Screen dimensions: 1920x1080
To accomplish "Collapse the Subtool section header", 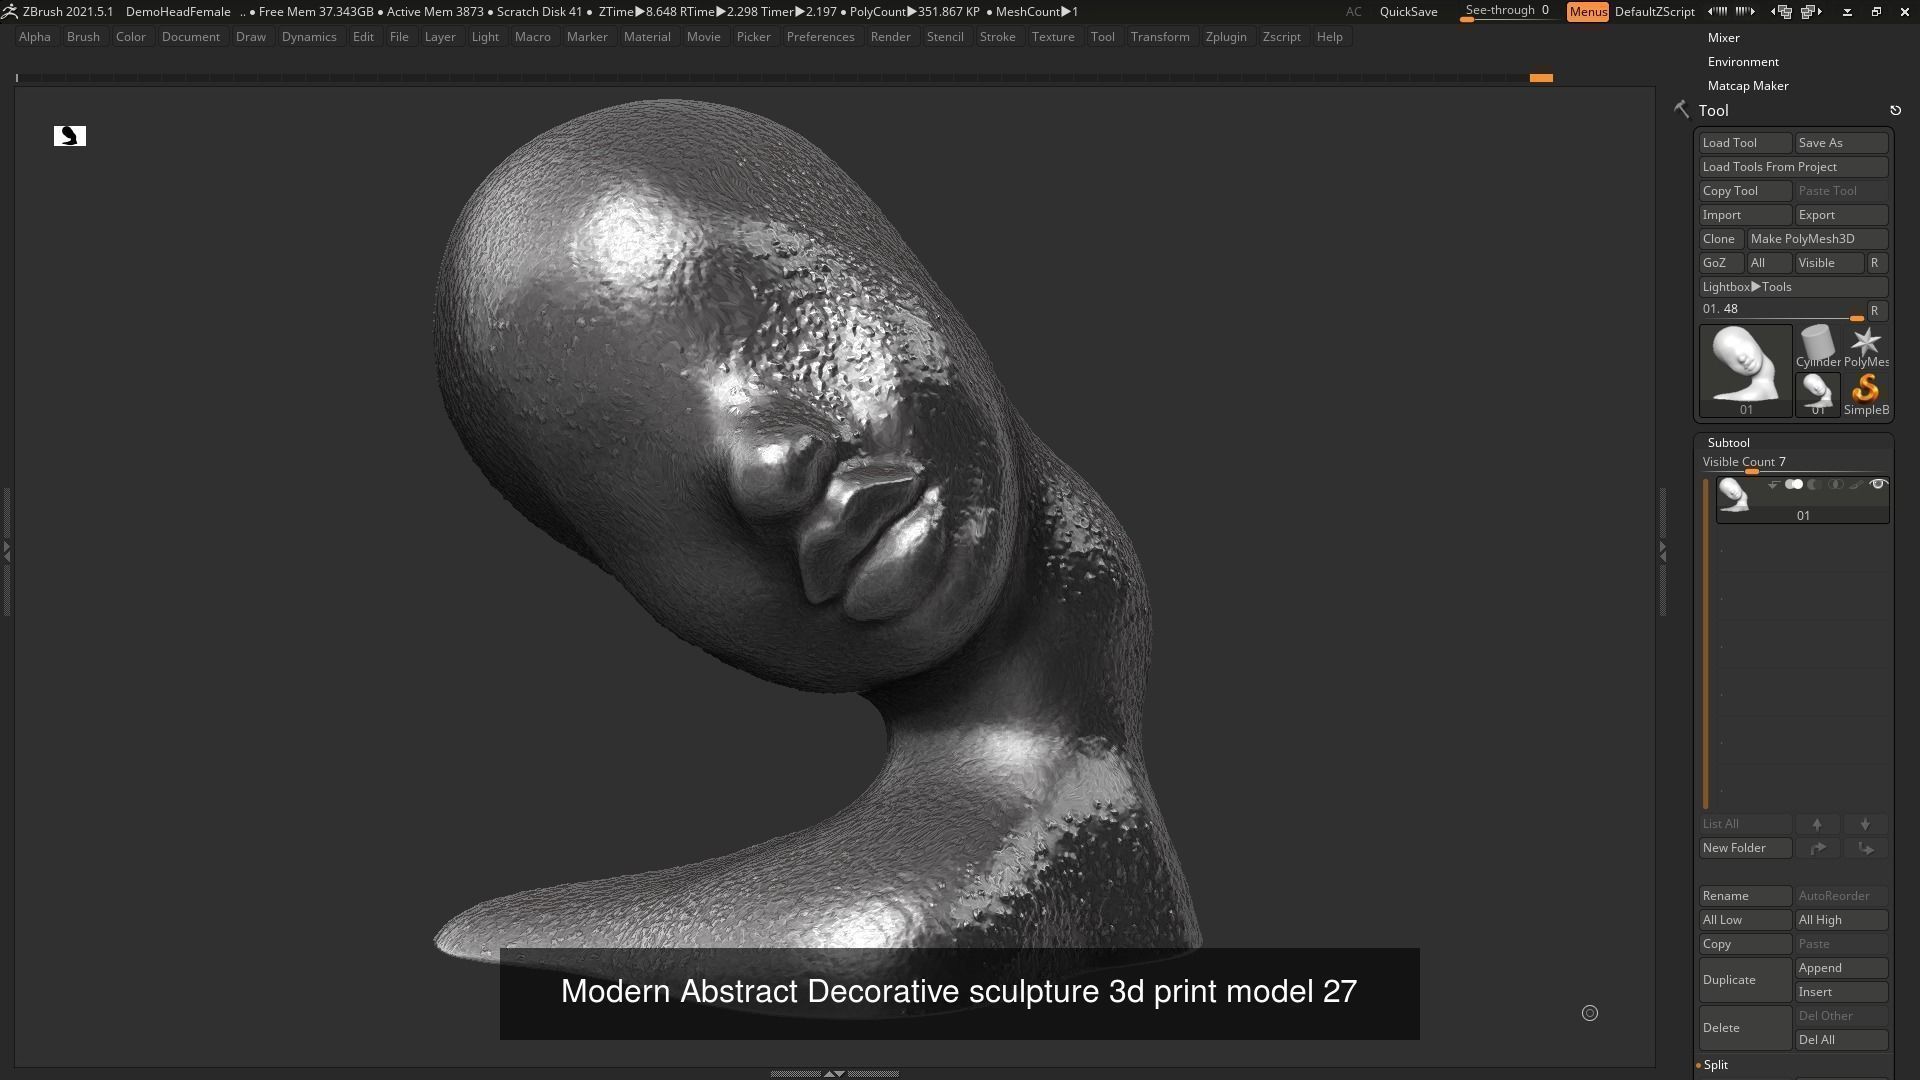I will [1729, 442].
